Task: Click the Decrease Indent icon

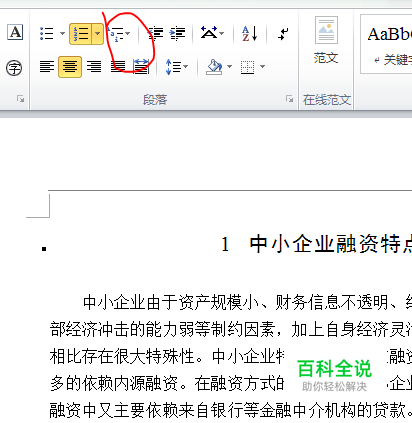Action: click(156, 34)
